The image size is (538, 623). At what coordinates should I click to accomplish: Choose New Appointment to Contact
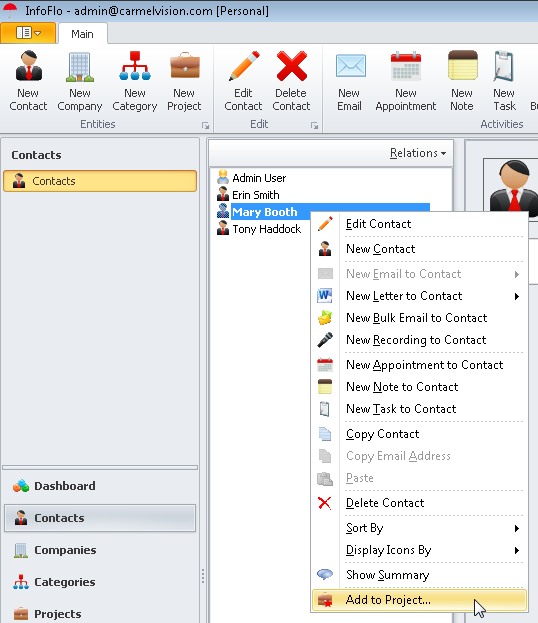(x=420, y=365)
